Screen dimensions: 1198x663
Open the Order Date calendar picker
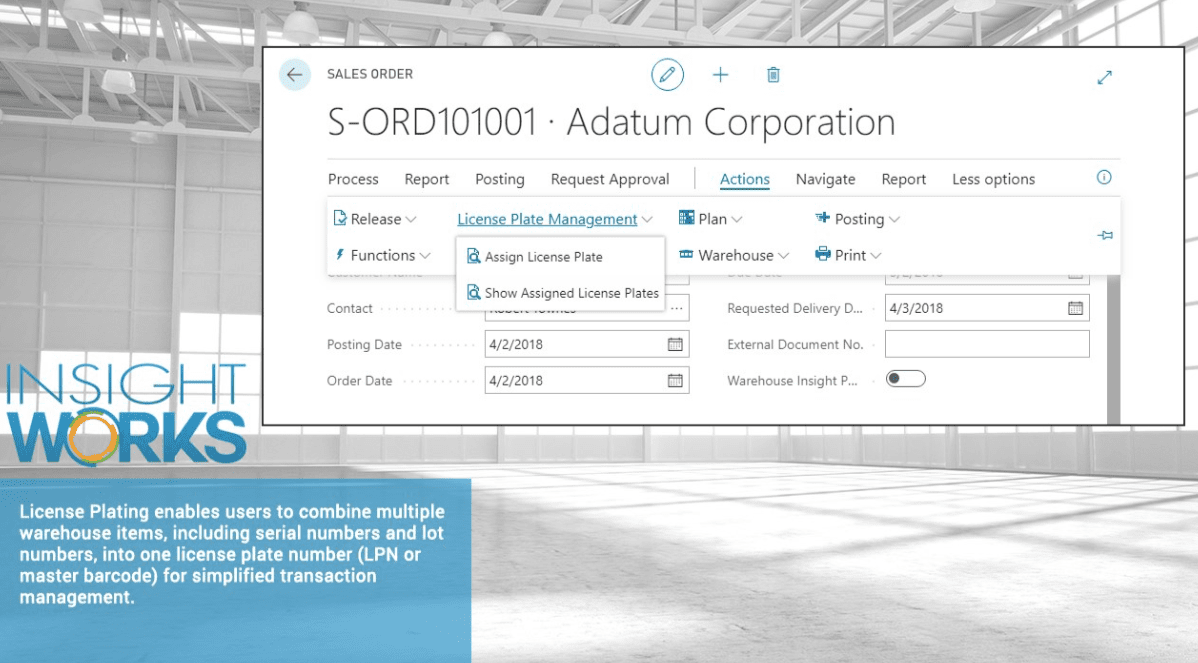(675, 380)
